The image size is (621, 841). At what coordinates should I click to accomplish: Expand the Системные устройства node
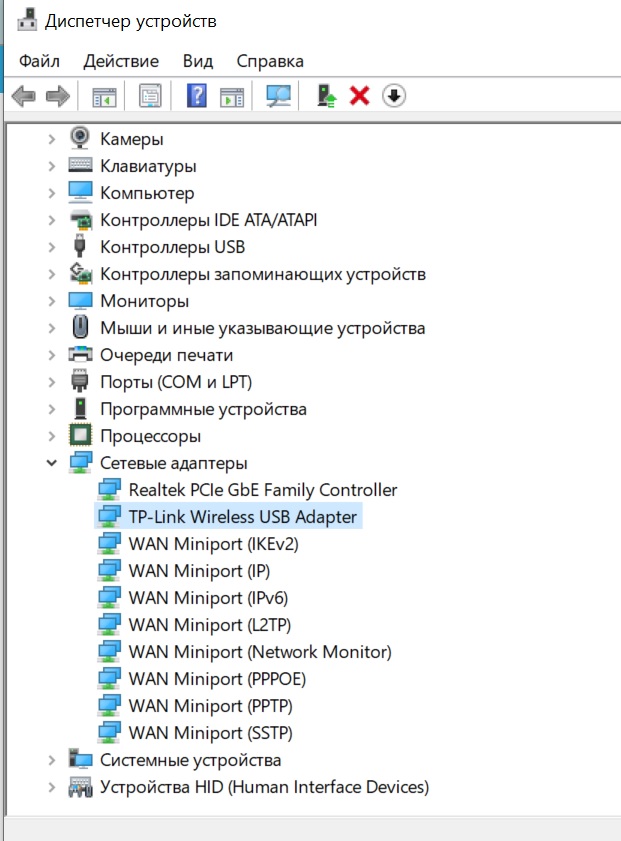tap(51, 760)
